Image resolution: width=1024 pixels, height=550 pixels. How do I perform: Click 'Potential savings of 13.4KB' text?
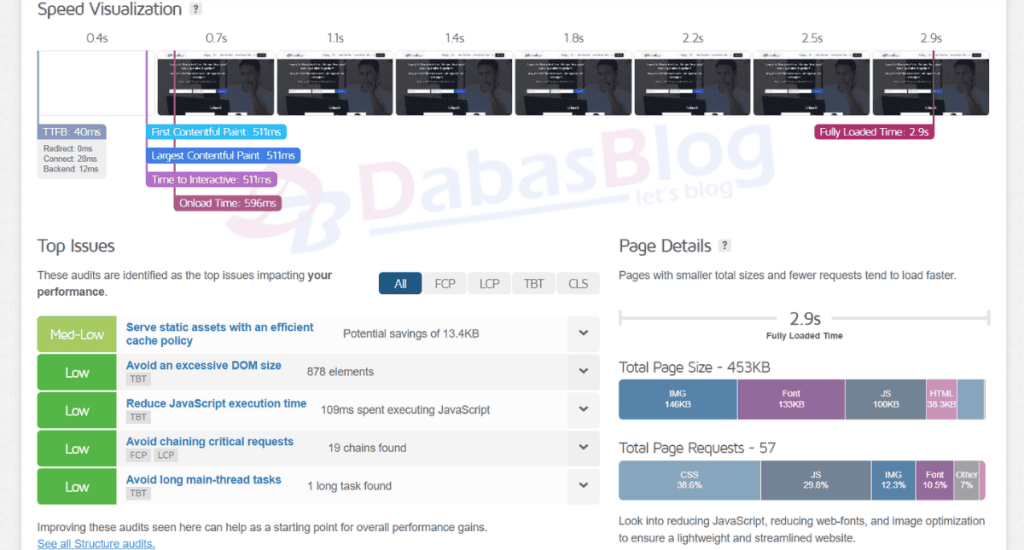(x=411, y=334)
